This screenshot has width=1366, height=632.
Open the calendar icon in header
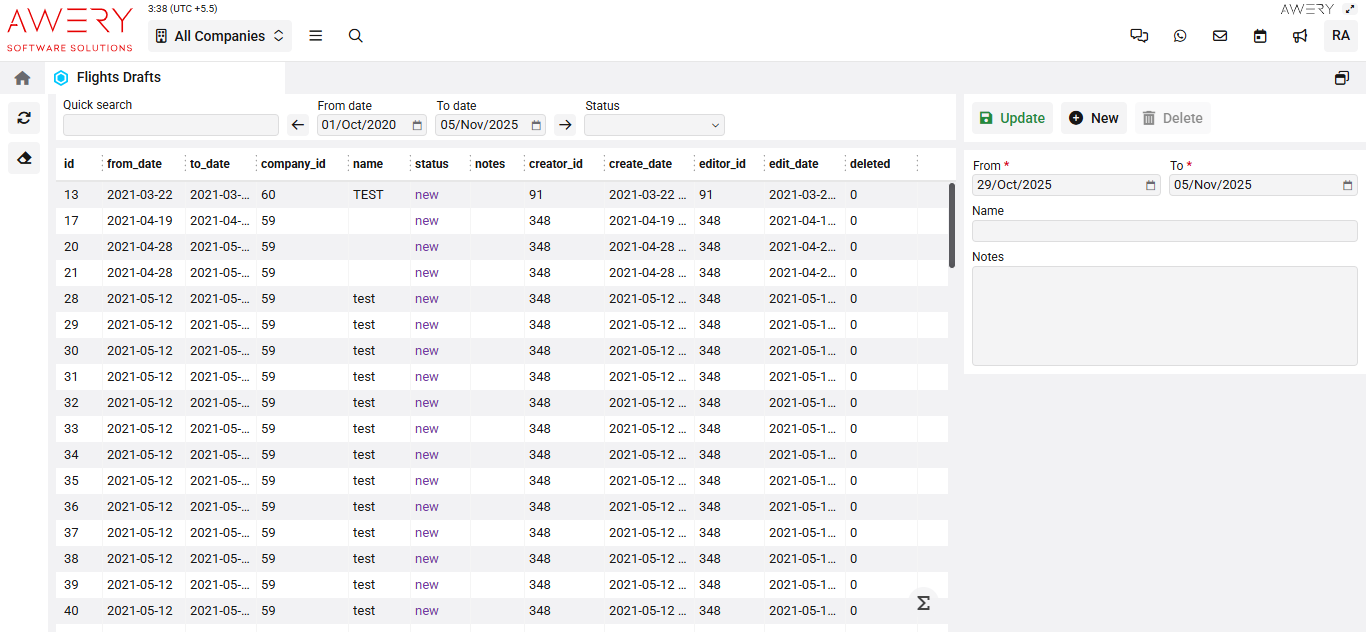(1260, 36)
